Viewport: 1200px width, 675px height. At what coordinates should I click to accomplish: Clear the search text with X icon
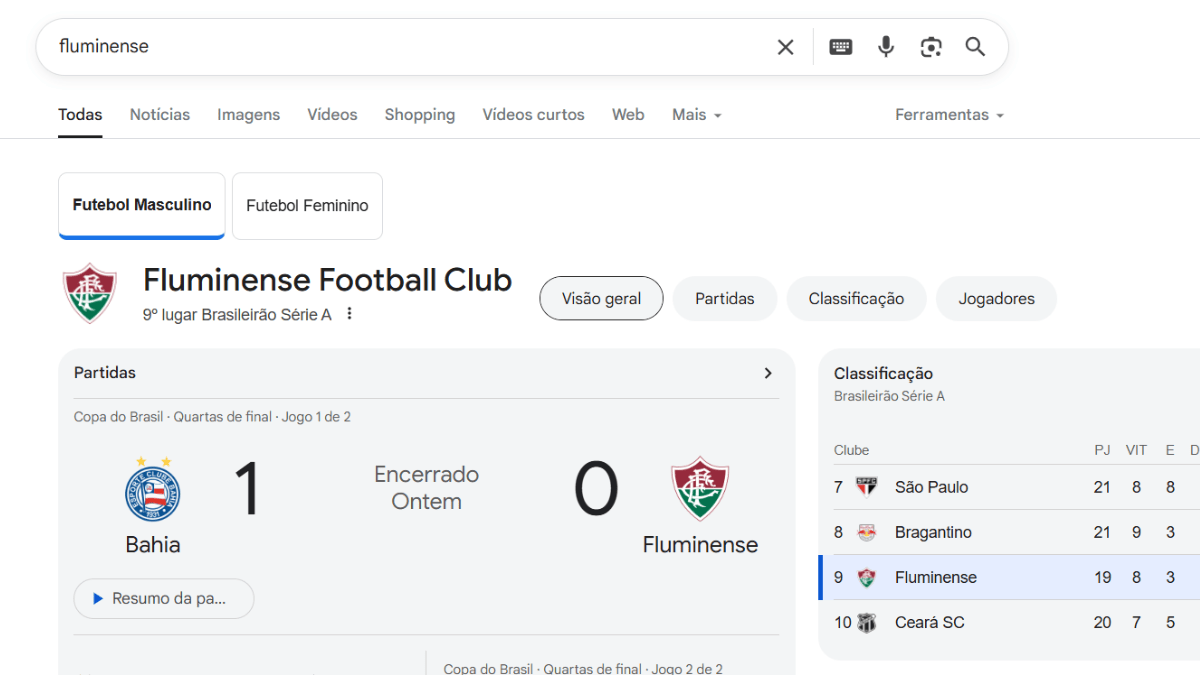tap(785, 47)
